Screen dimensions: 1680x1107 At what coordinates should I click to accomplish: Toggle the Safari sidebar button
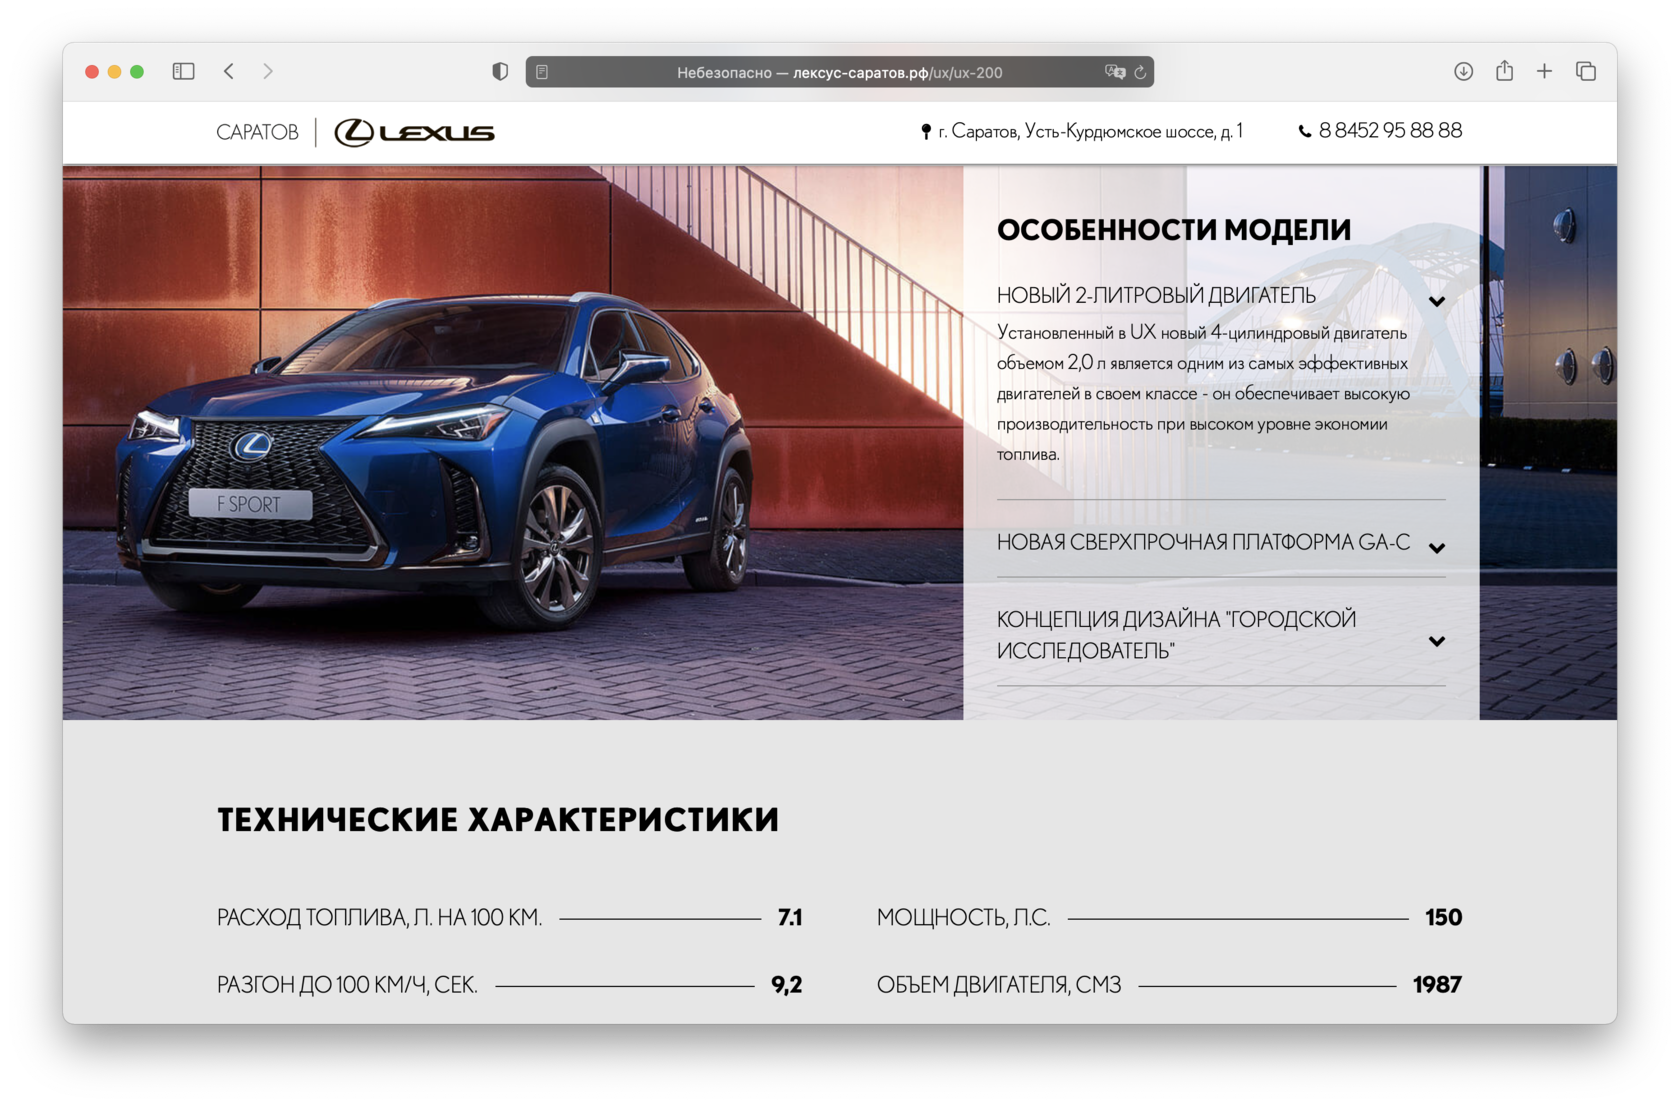183,71
